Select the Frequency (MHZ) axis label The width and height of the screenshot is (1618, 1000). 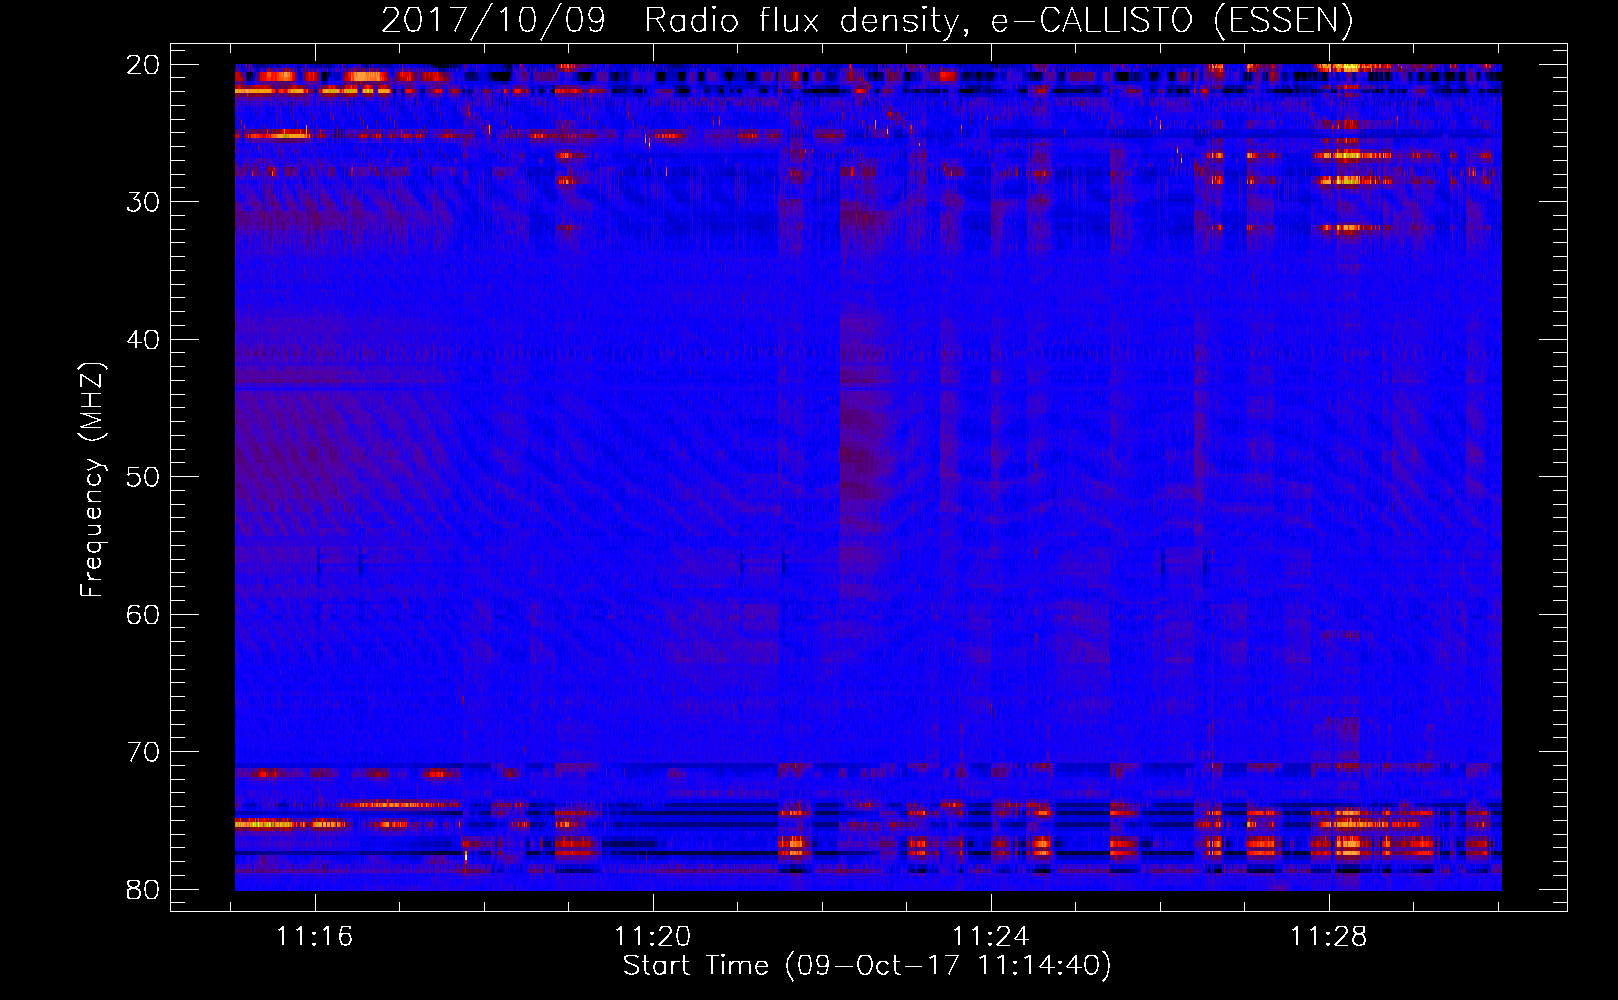(92, 480)
